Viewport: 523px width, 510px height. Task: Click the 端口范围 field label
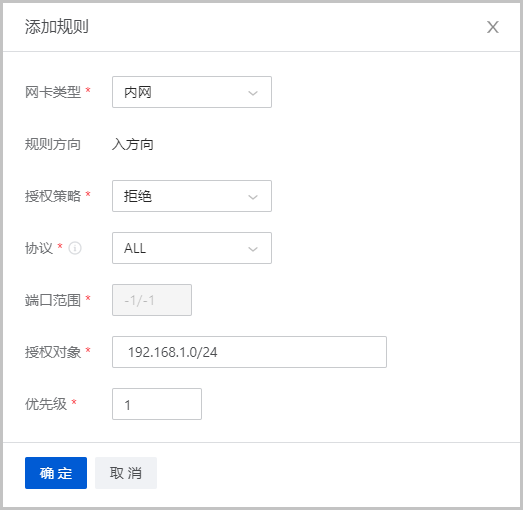point(53,300)
